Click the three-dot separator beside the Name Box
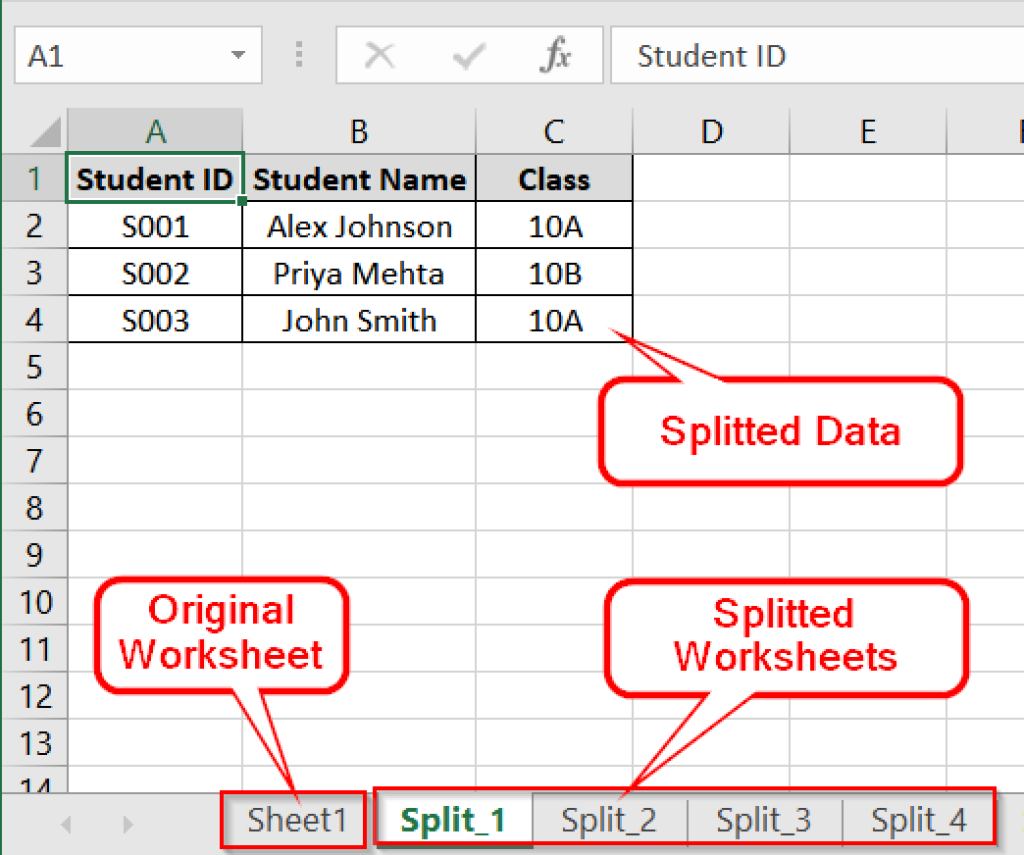1024x855 pixels. 297,55
